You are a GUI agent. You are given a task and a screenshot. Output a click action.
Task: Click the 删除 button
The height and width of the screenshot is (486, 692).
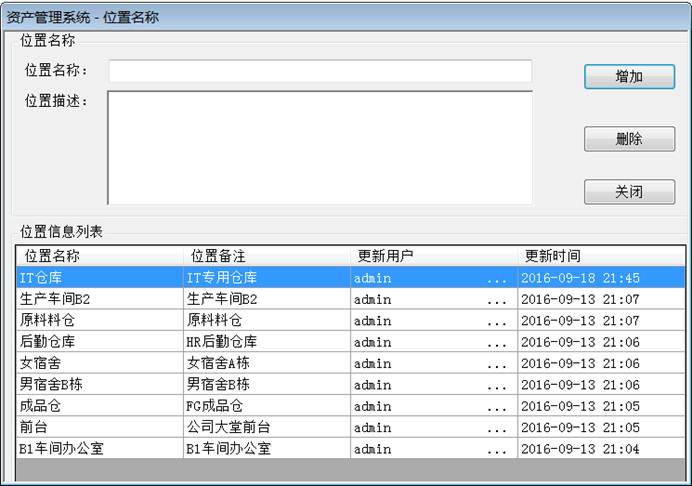(x=629, y=139)
